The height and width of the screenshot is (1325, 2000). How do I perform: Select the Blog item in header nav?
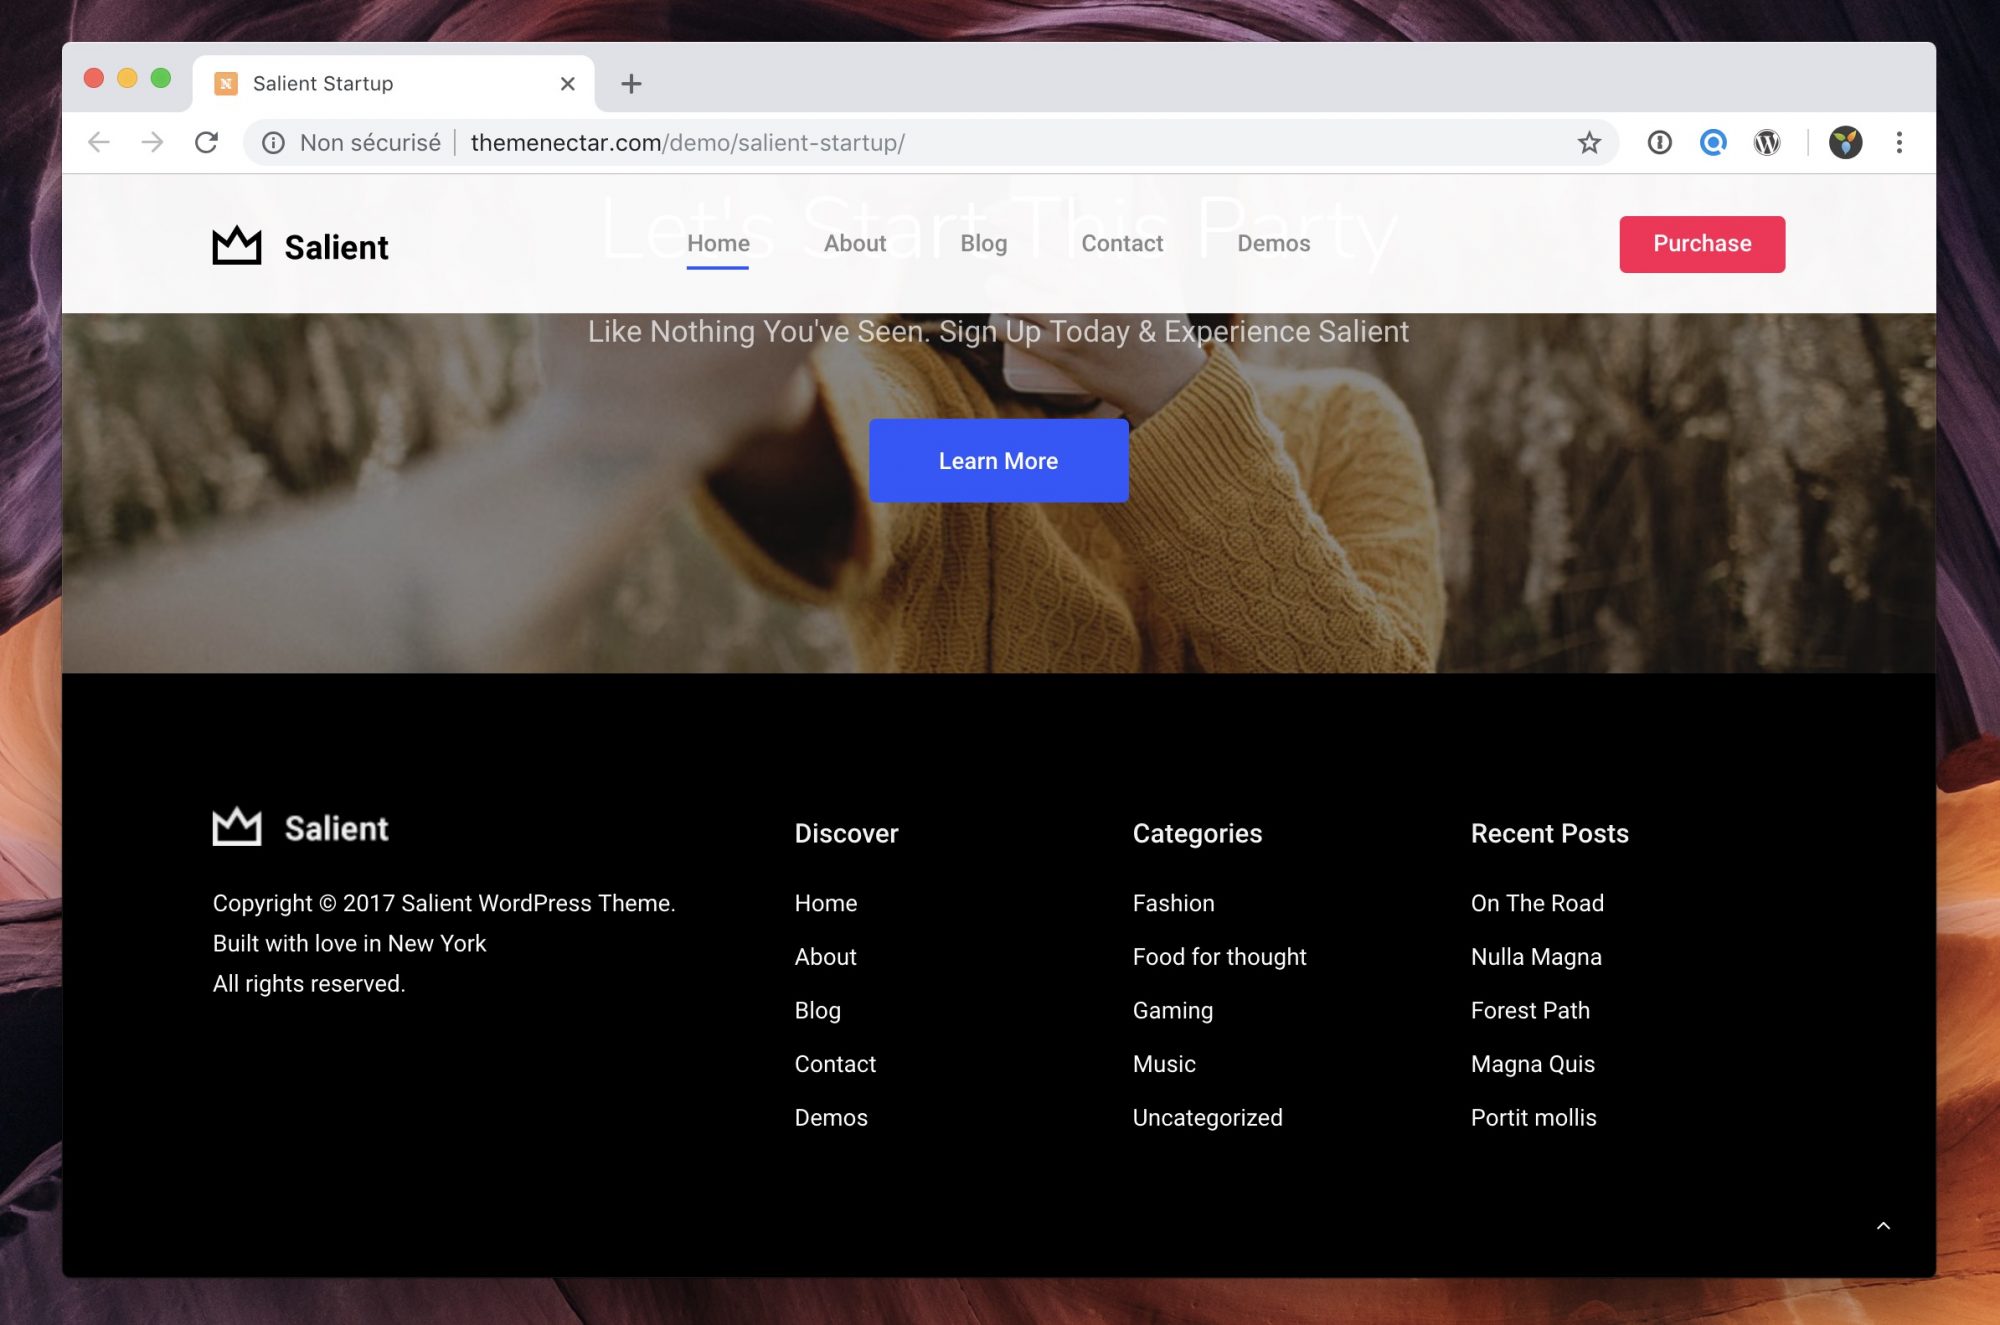(x=983, y=244)
